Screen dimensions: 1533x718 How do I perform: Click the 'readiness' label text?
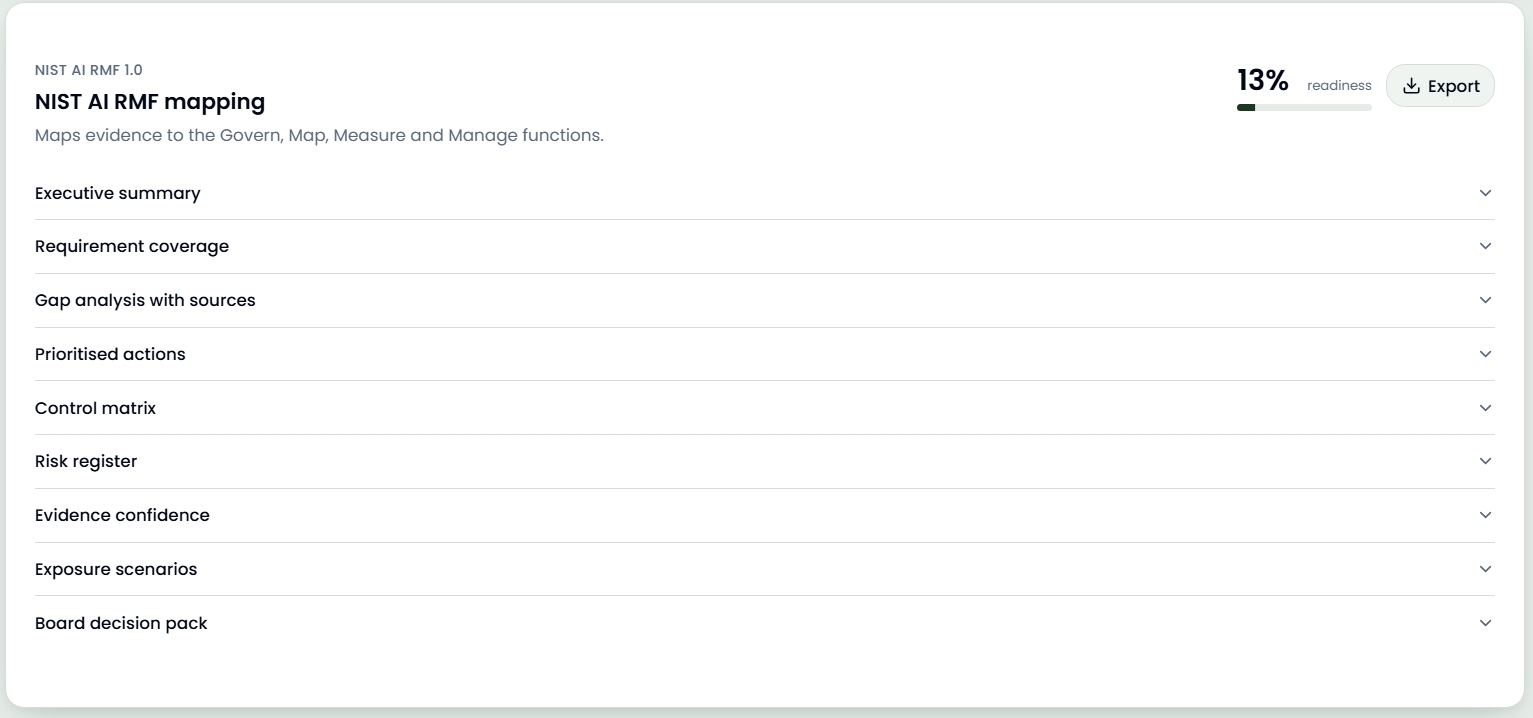1339,86
